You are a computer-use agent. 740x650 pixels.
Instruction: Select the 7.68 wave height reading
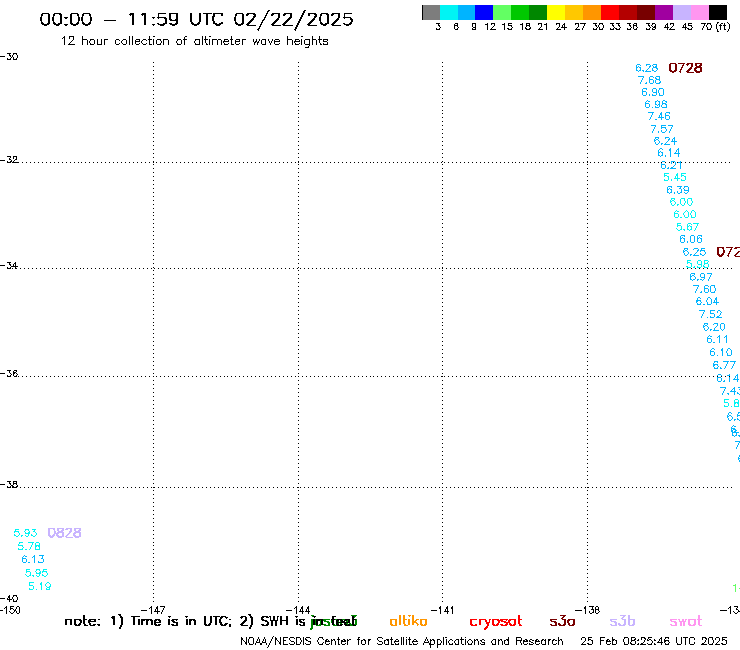point(649,80)
